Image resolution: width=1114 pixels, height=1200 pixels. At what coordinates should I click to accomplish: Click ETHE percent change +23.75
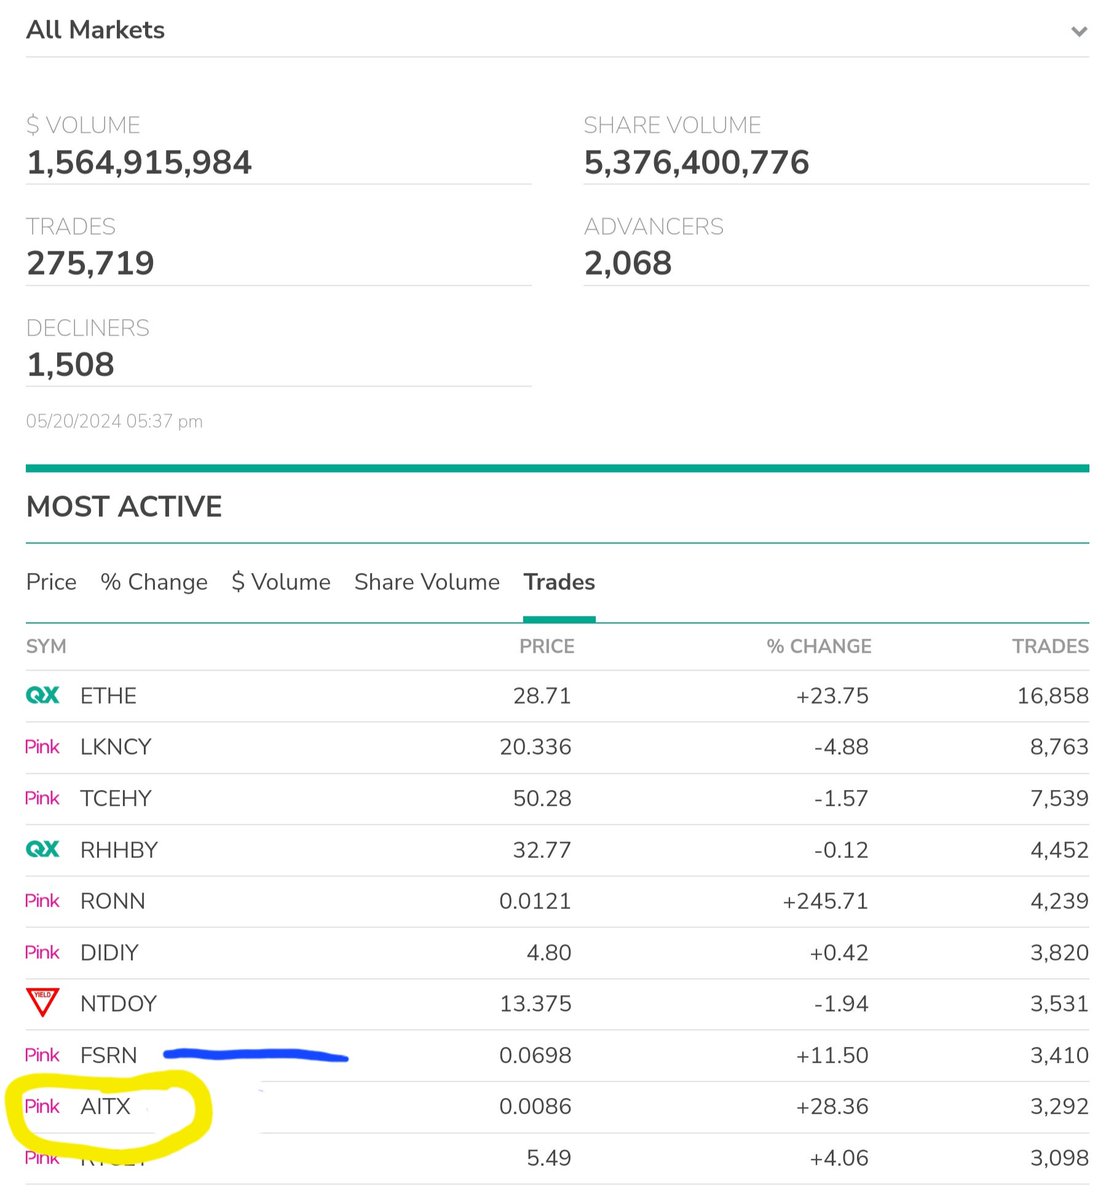(832, 696)
